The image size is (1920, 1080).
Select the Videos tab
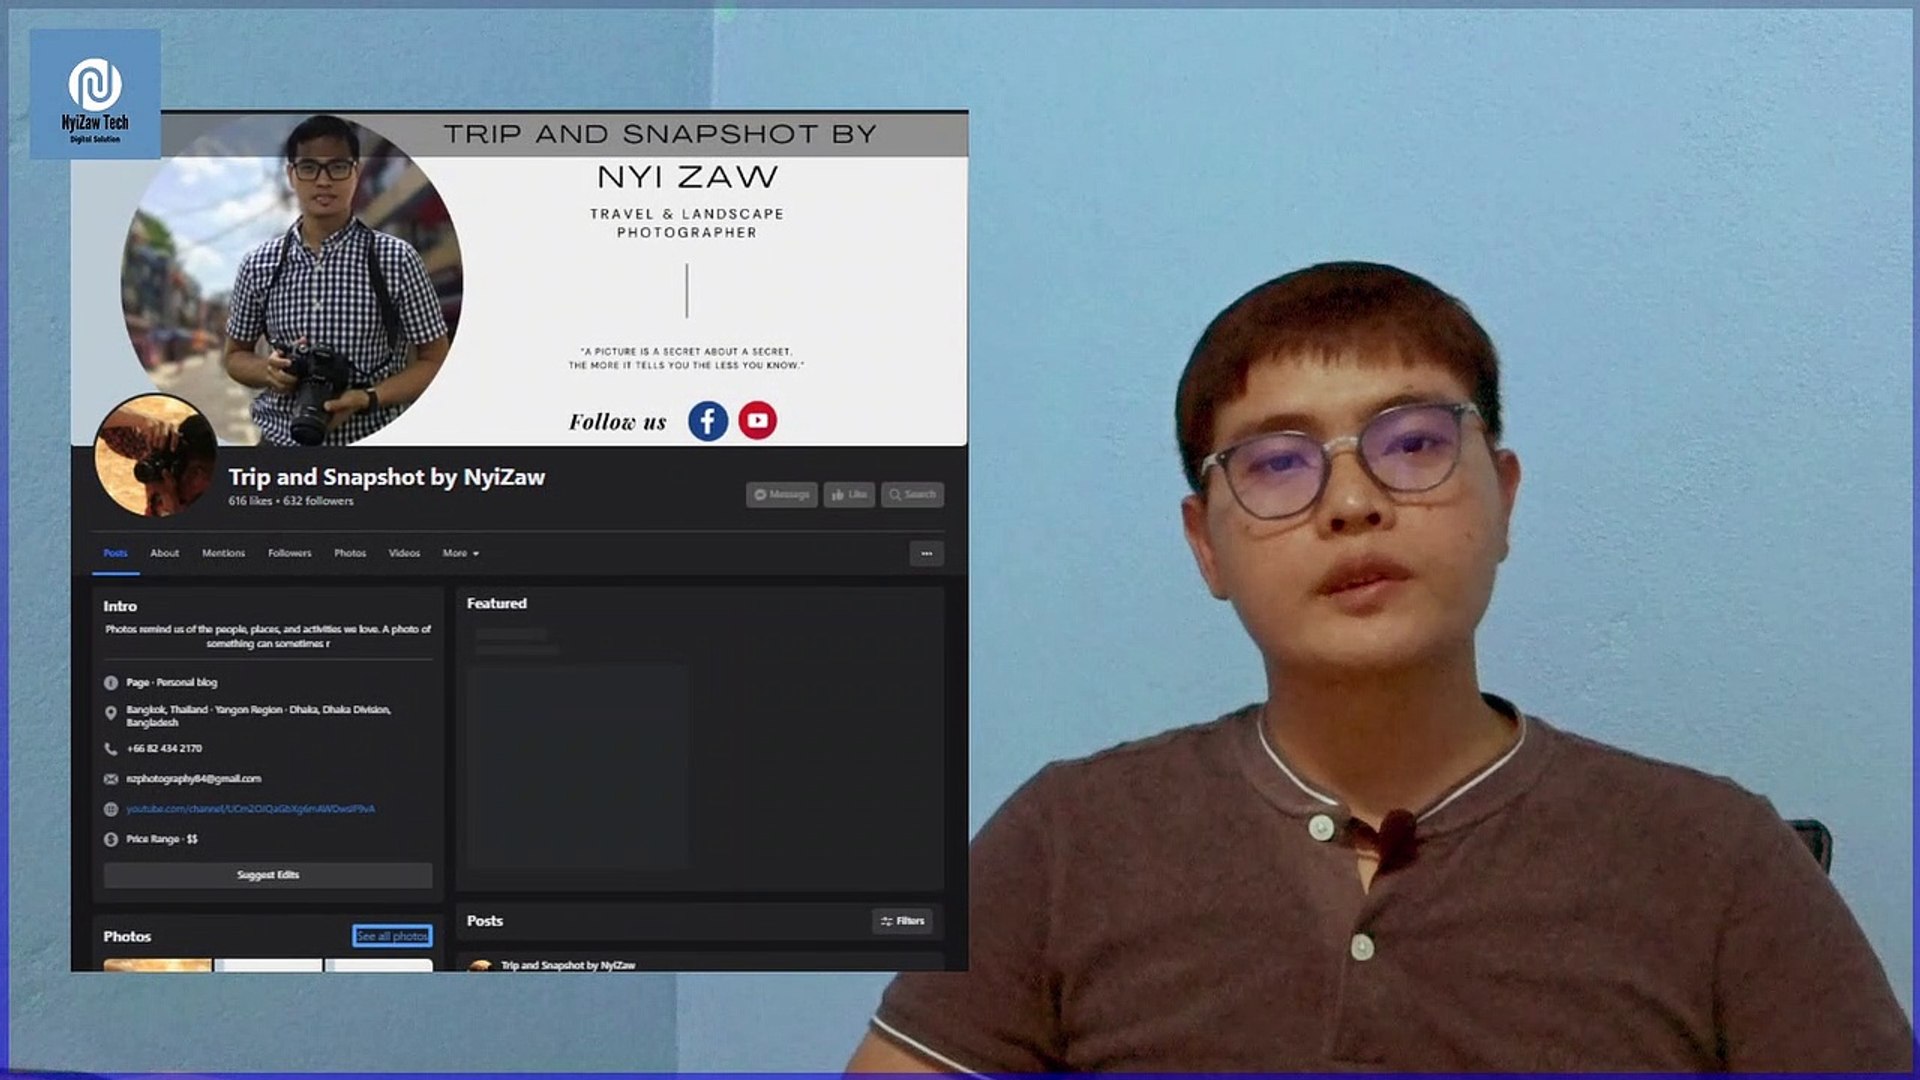[x=404, y=553]
